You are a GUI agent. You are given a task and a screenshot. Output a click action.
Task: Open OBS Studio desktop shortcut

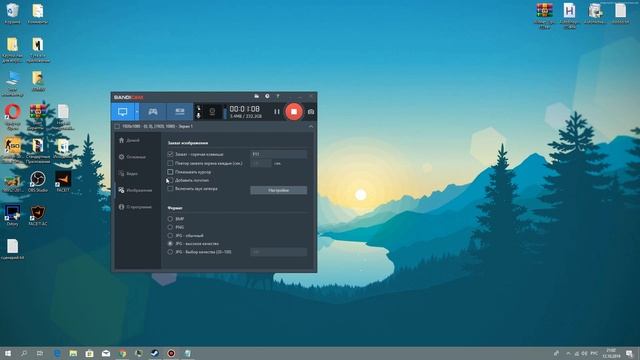click(38, 182)
